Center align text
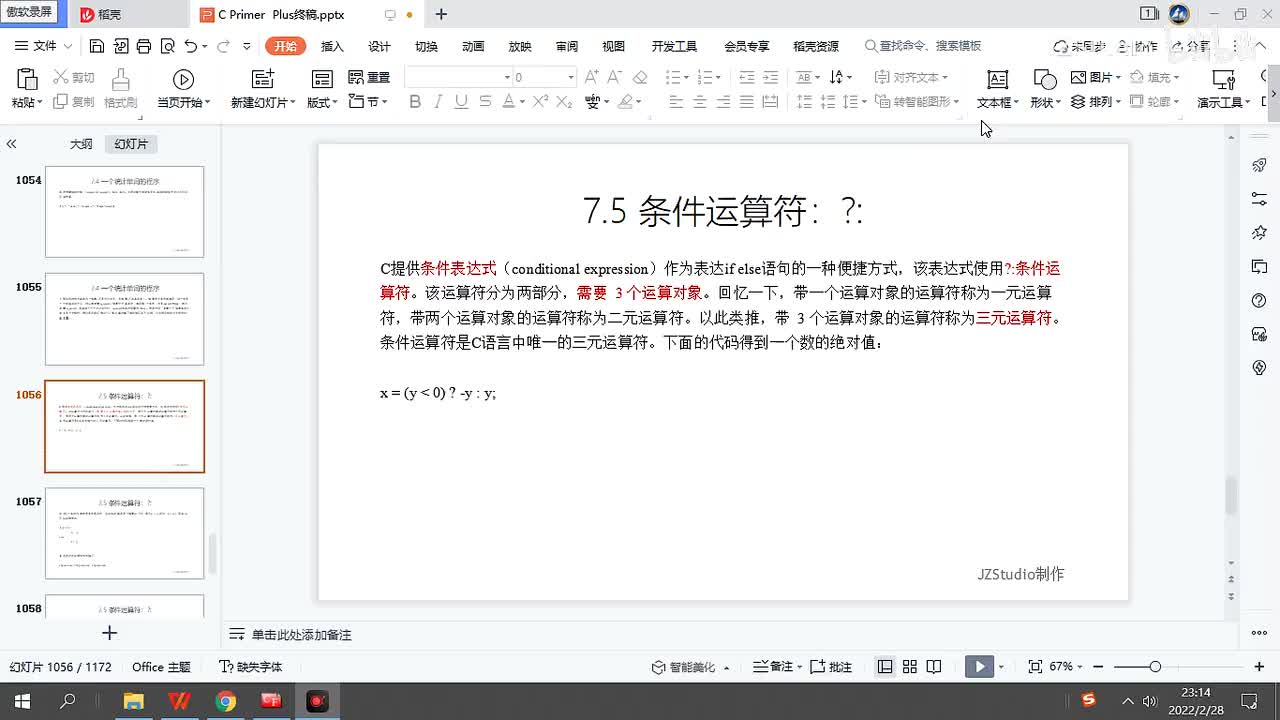The width and height of the screenshot is (1280, 720). pos(699,101)
